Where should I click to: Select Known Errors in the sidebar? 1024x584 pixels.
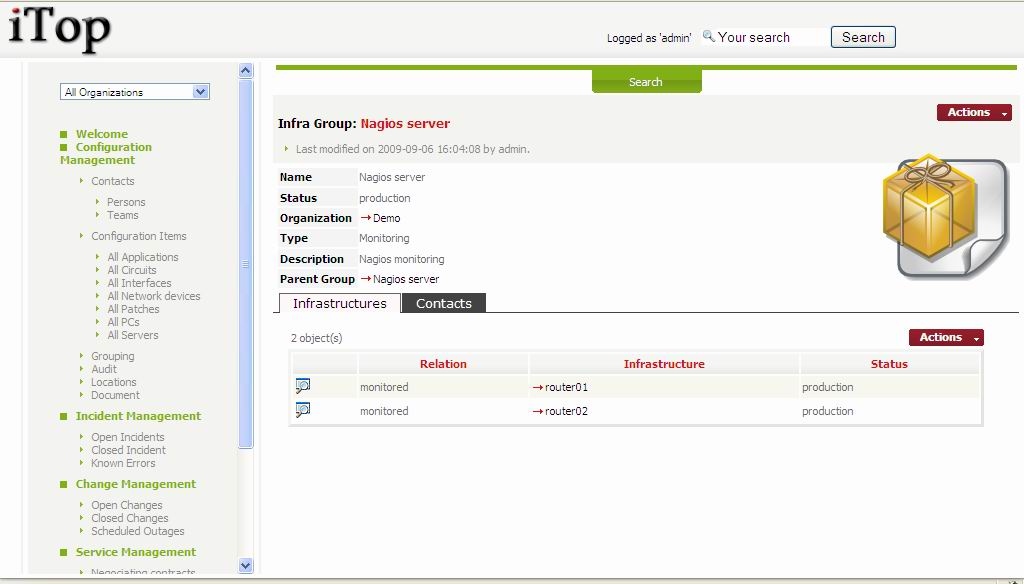[123, 463]
